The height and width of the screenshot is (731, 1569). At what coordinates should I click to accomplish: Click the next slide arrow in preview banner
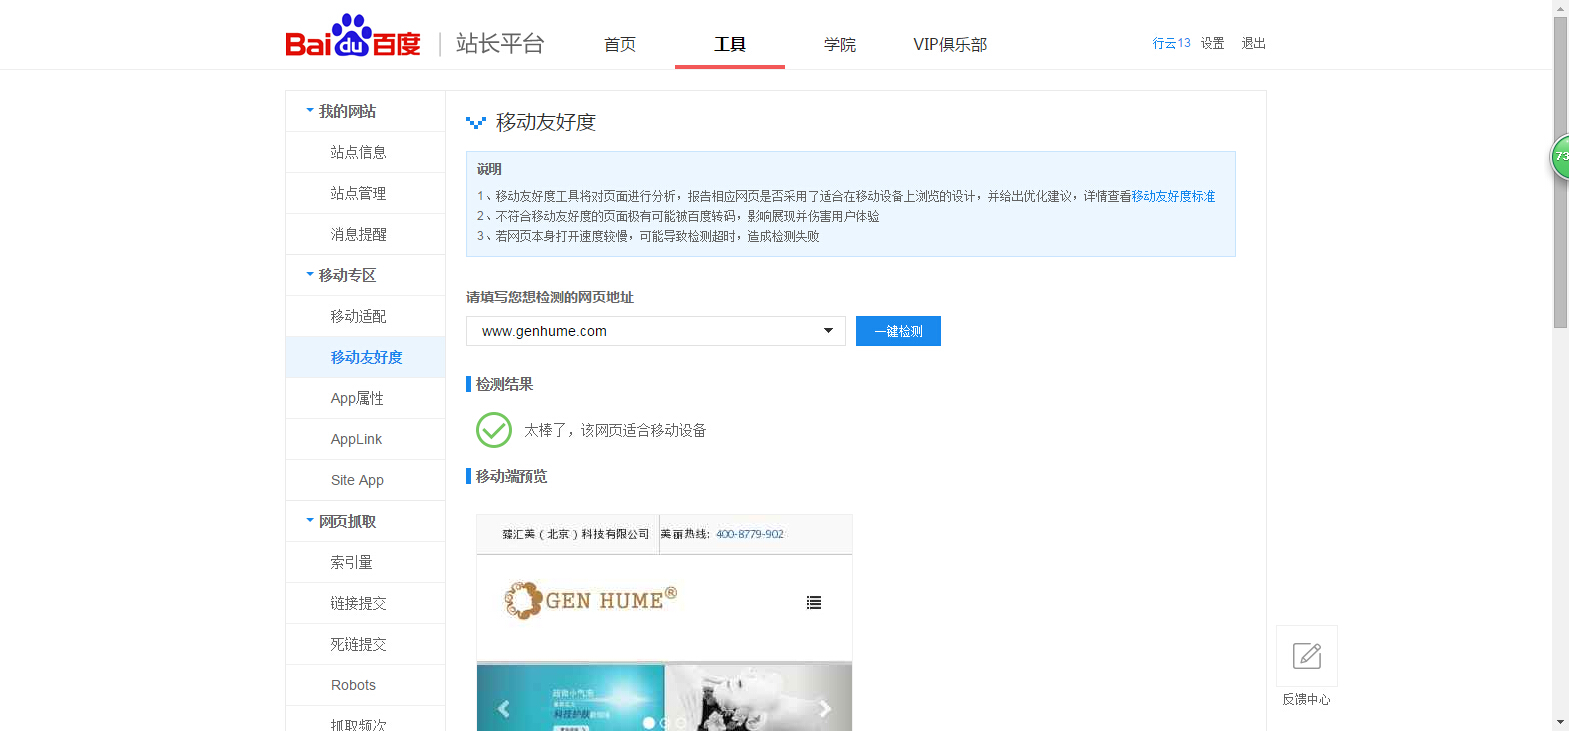[825, 708]
